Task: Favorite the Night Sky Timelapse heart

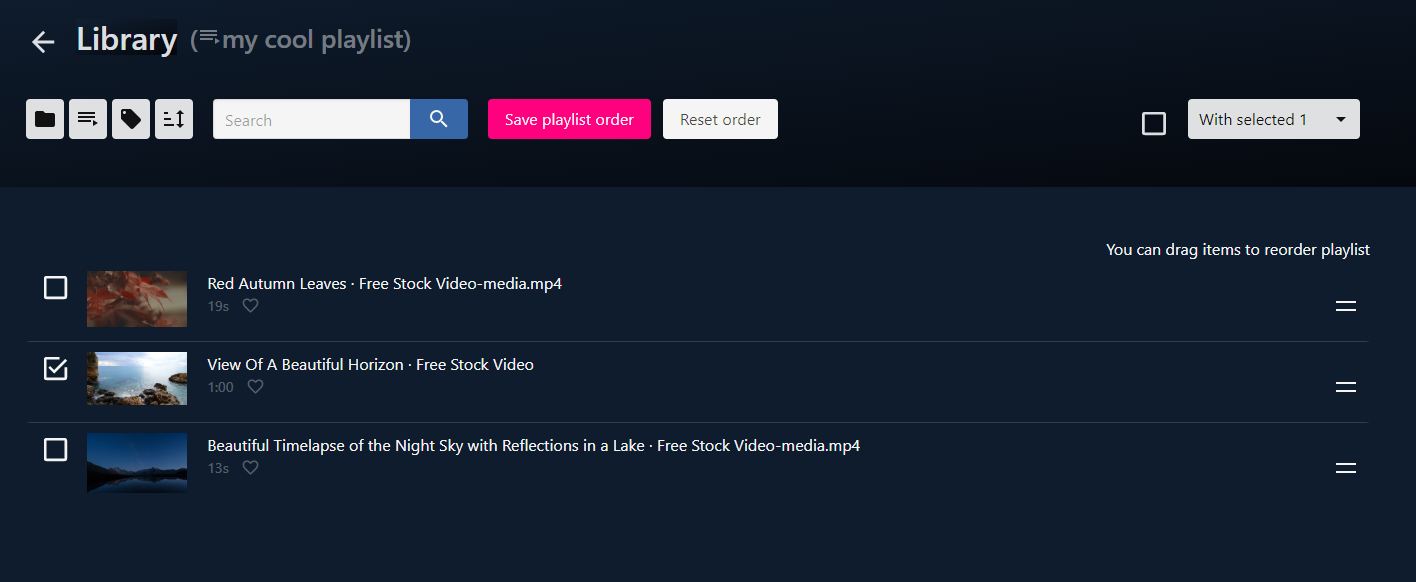Action: pyautogui.click(x=251, y=468)
